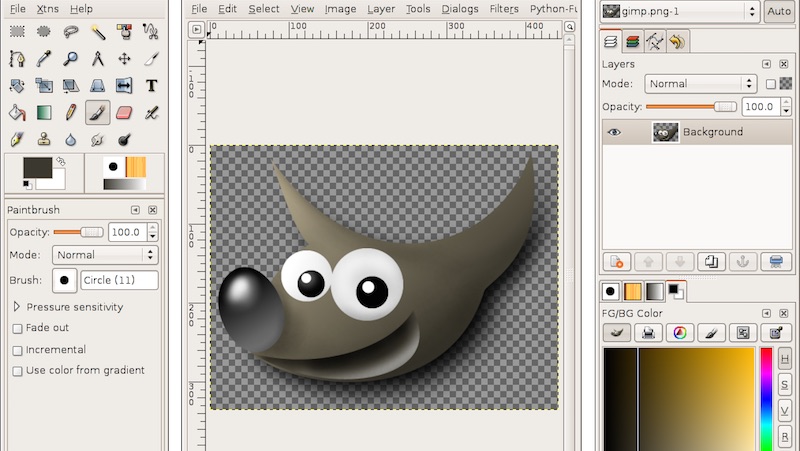Select the Zoom magnifier tool
This screenshot has width=800, height=451.
click(71, 59)
